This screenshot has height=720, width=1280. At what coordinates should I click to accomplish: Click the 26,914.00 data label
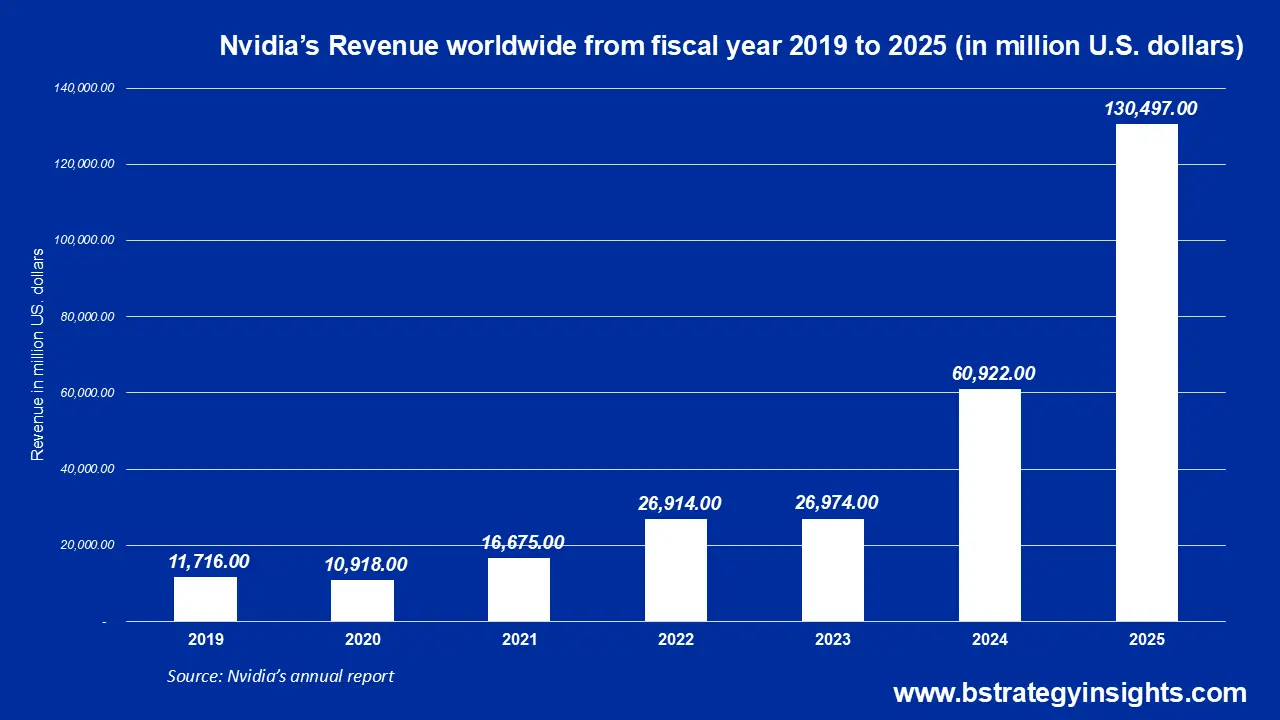tap(678, 503)
